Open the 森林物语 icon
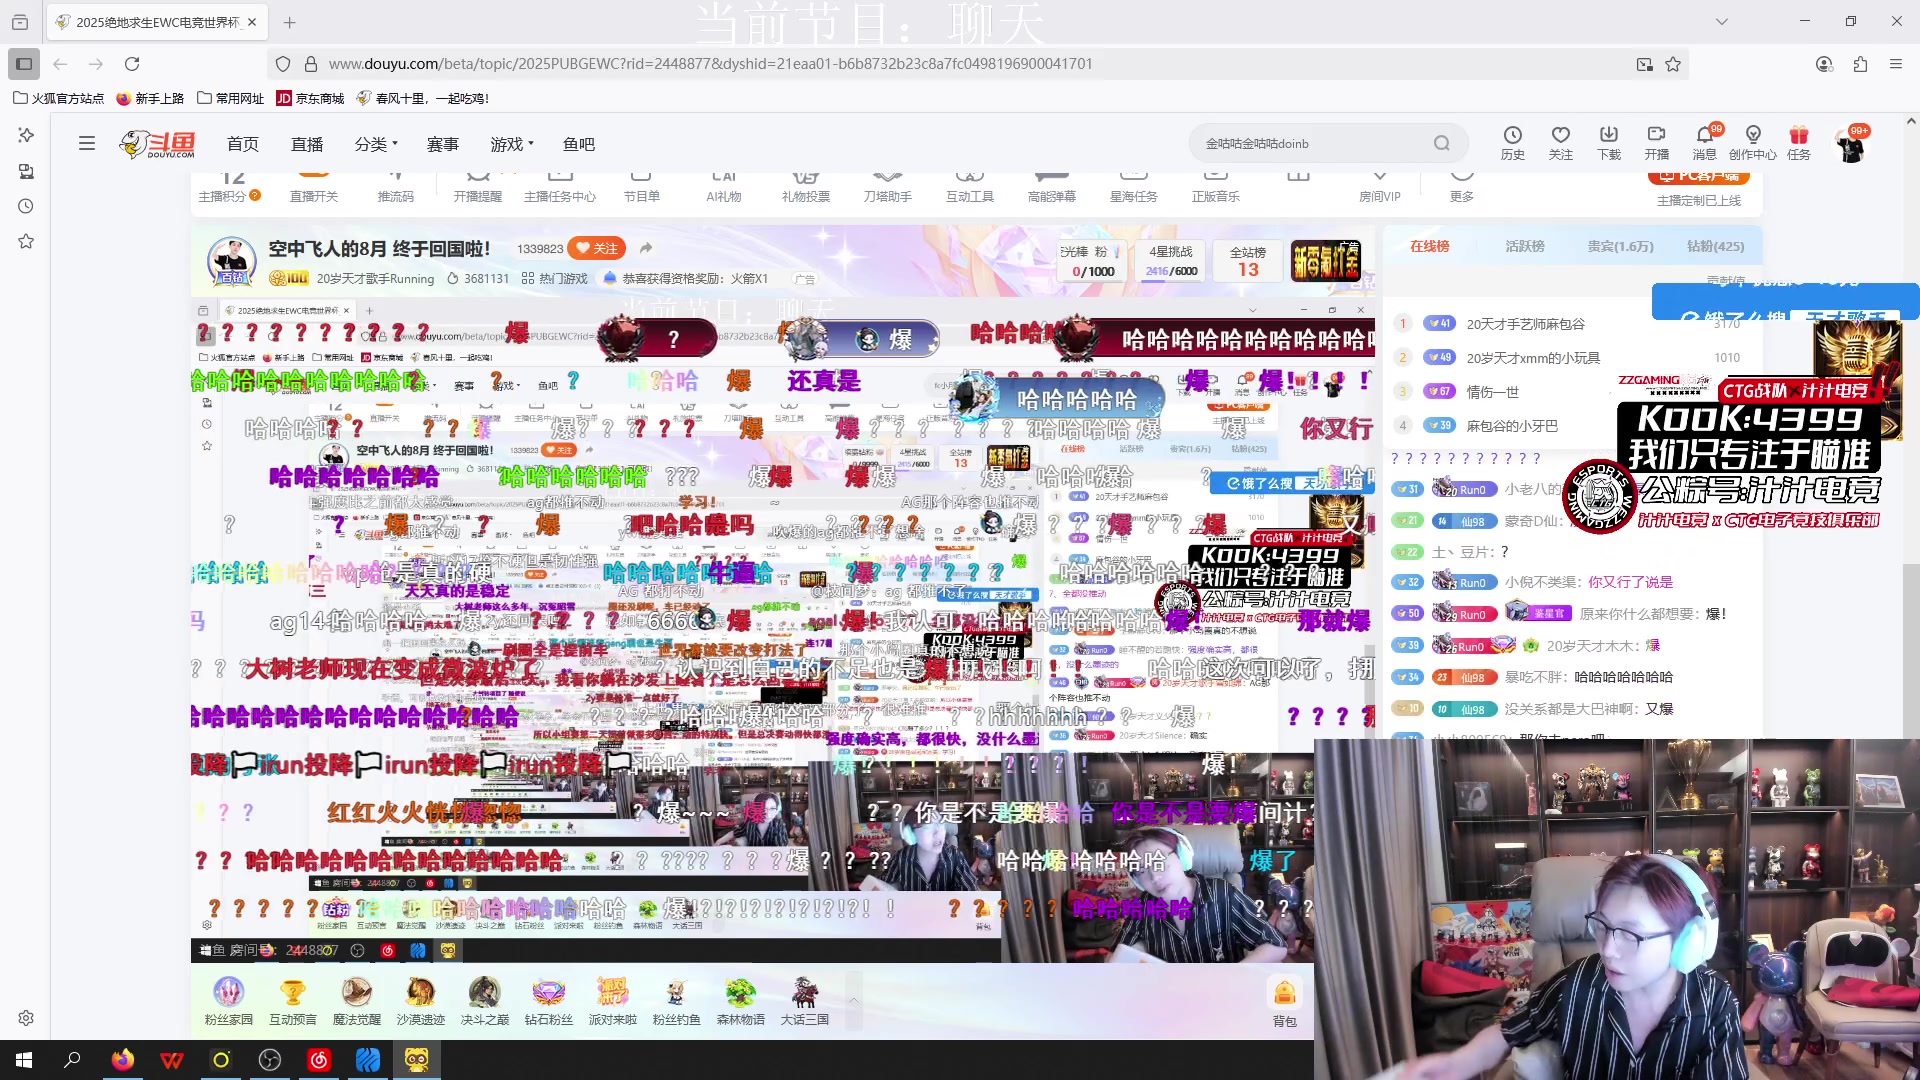The height and width of the screenshot is (1080, 1920). 741,1001
